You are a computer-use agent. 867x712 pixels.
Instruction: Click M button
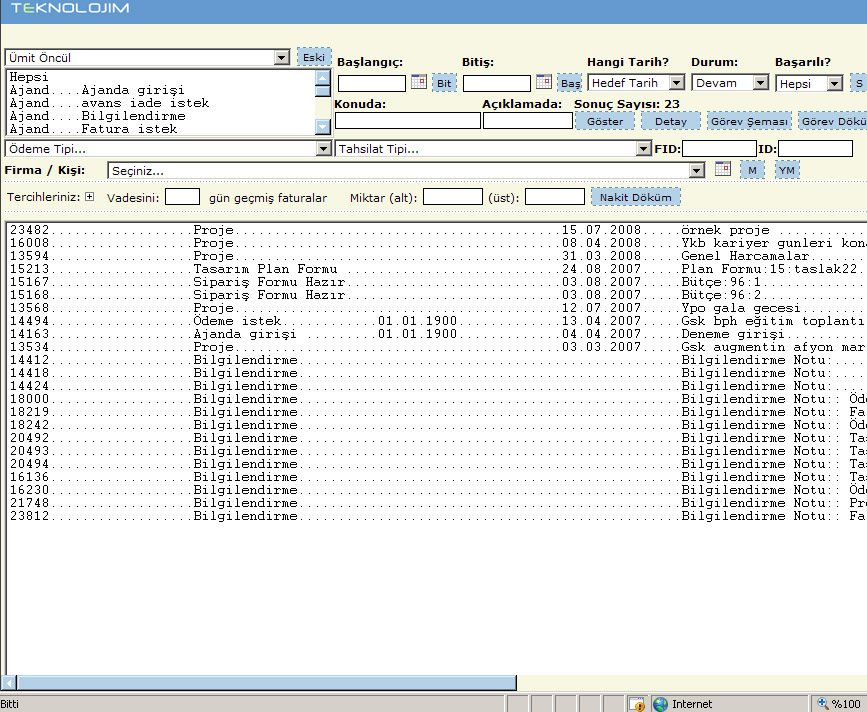(753, 170)
